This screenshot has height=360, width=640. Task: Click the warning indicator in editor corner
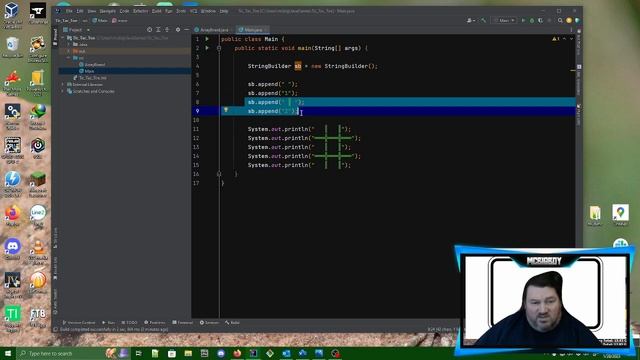pyautogui.click(x=556, y=39)
